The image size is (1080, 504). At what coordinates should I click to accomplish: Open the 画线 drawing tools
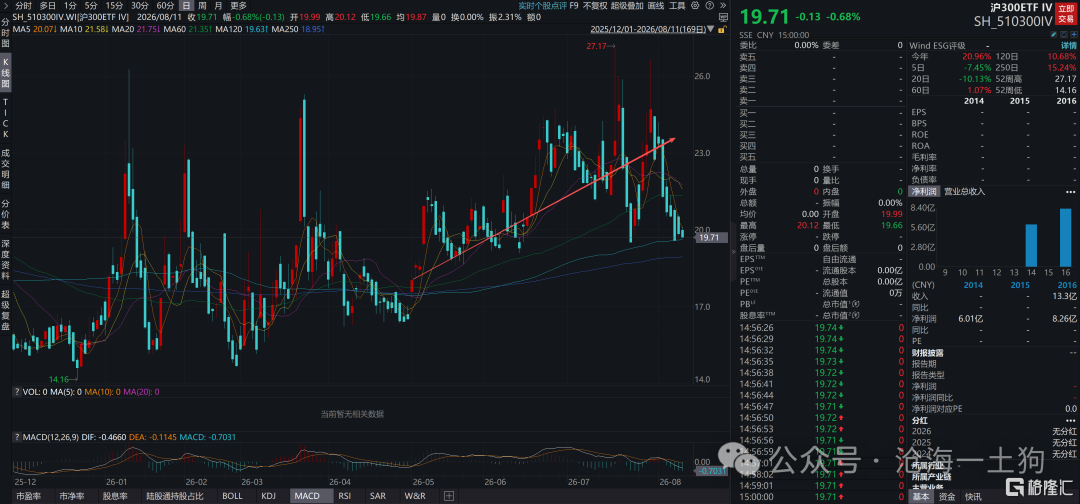coord(656,5)
